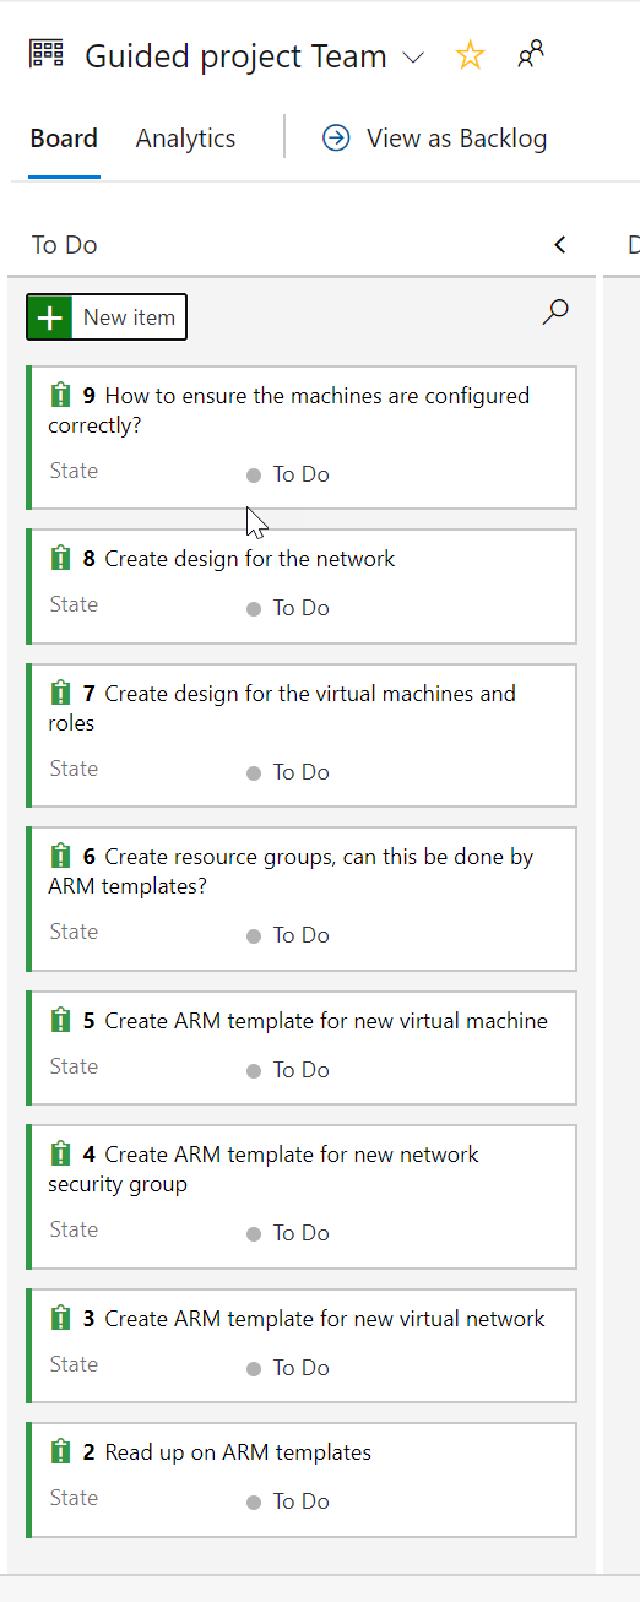Click the New item button
Viewport: 640px width, 1602px height.
coord(128,318)
